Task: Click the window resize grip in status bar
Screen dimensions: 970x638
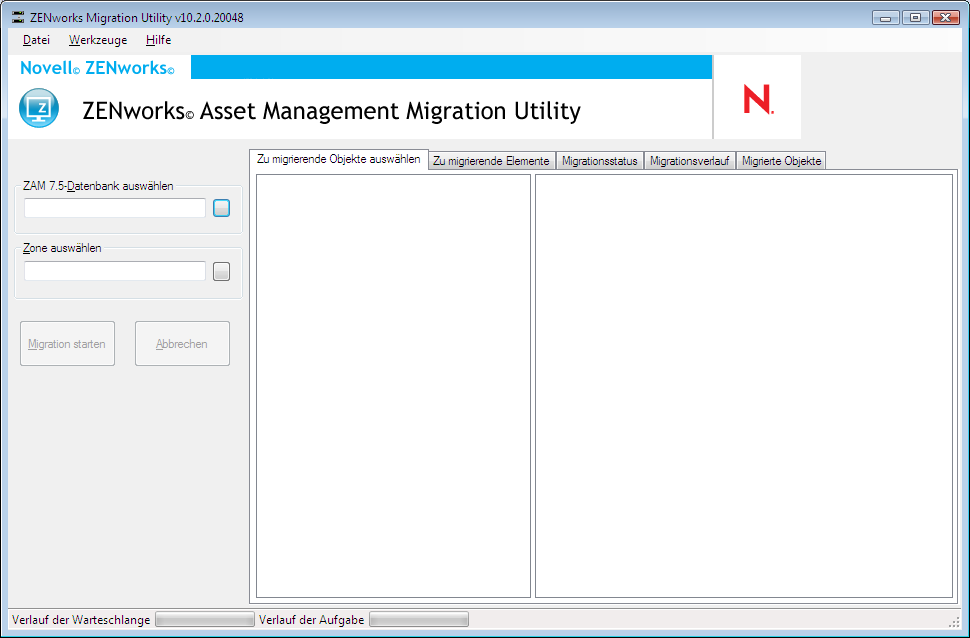Action: [953, 621]
